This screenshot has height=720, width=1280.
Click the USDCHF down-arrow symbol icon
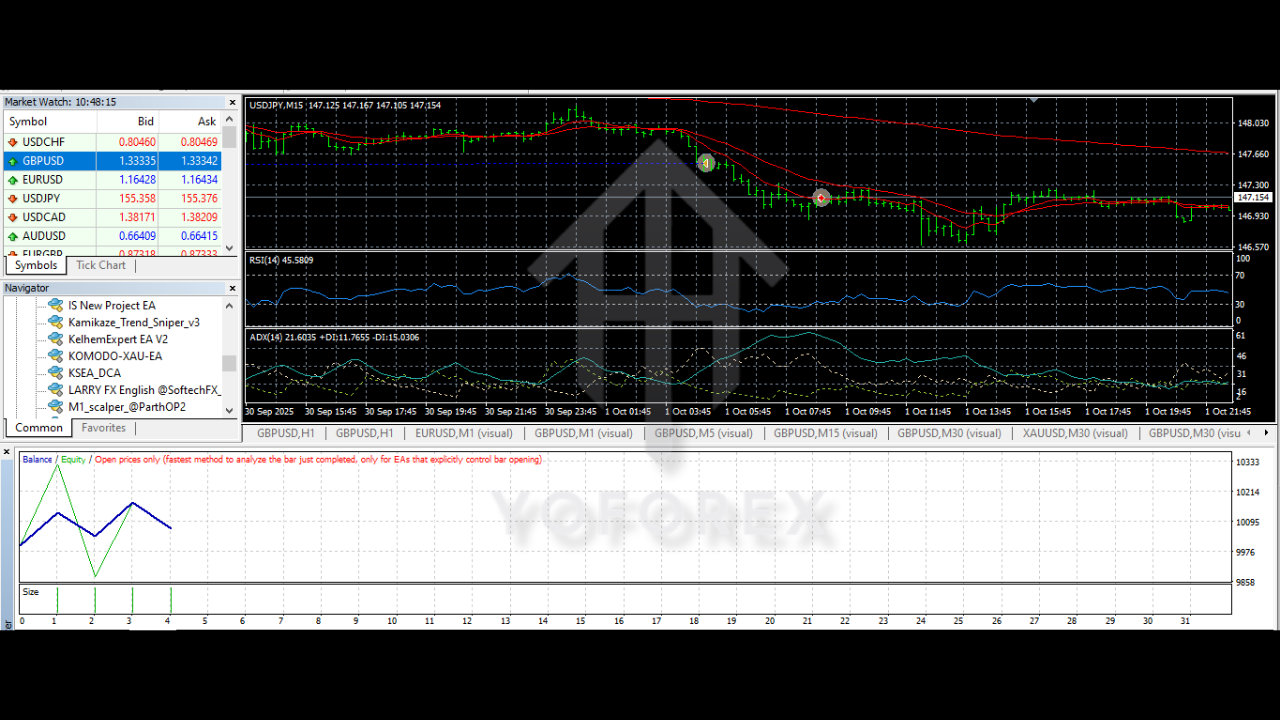13,142
